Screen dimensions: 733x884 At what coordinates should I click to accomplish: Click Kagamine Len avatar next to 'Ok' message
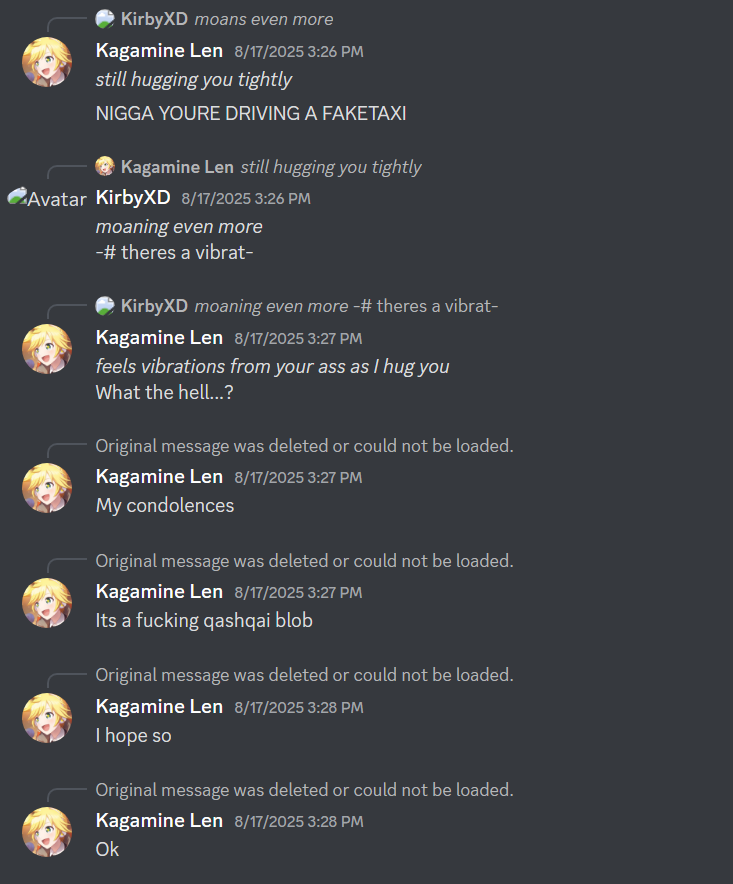pos(47,832)
